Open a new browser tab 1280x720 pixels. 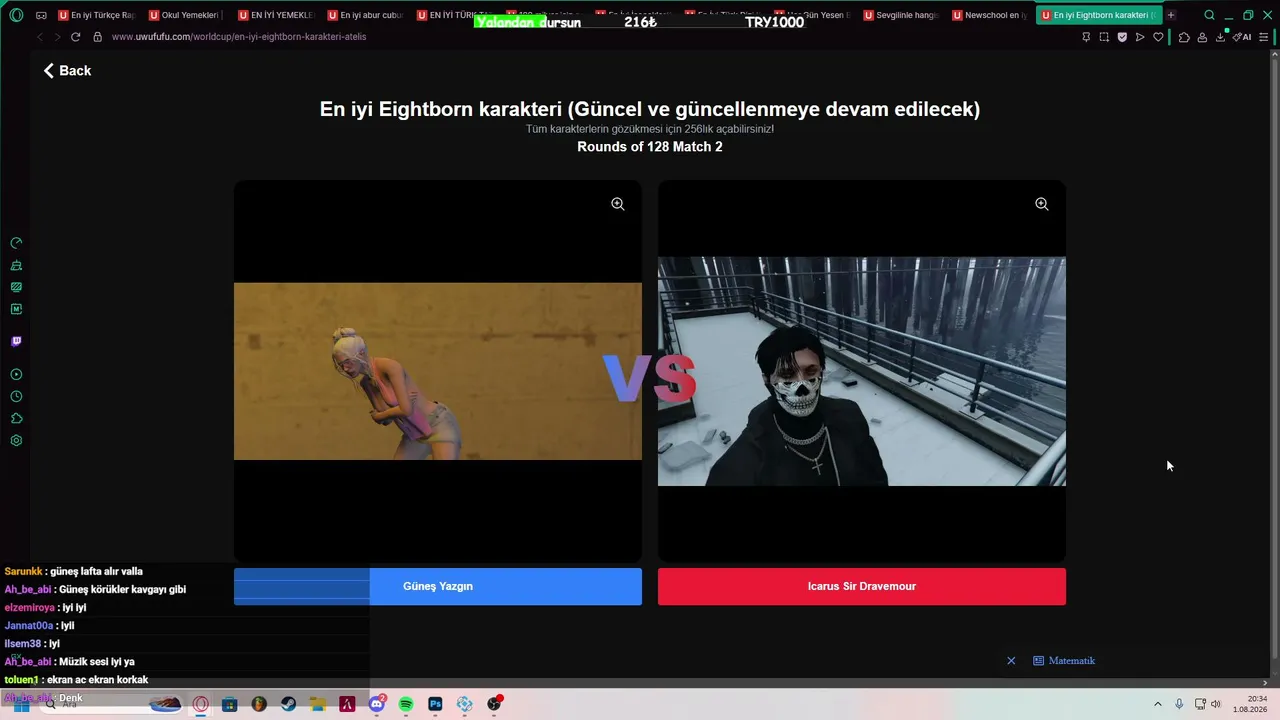click(1171, 15)
